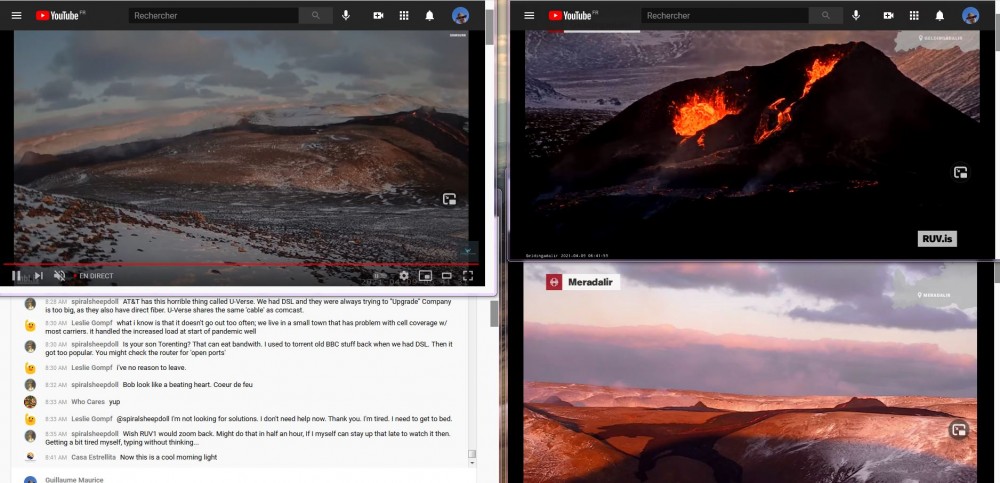1000x483 pixels.
Task: Open notifications bell in left YouTube window
Action: (x=430, y=16)
